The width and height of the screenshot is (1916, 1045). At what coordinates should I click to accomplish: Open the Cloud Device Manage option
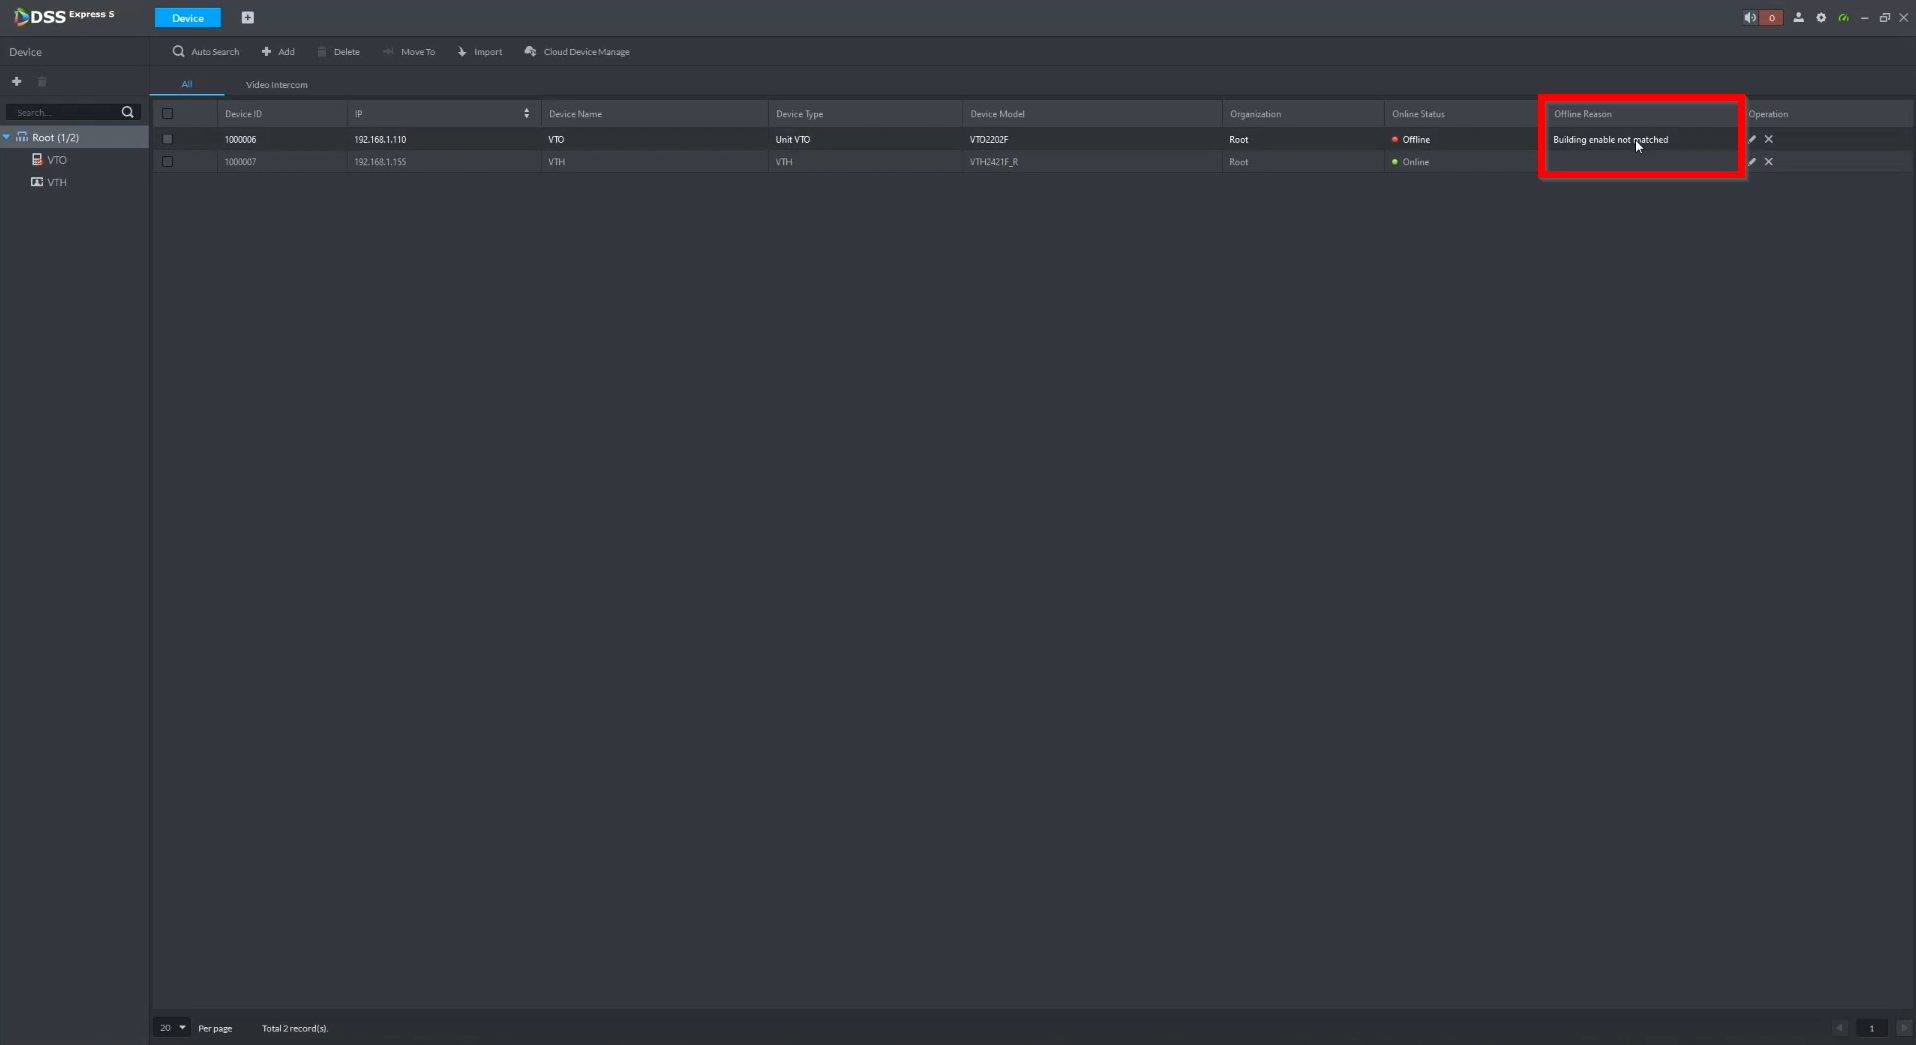point(577,52)
